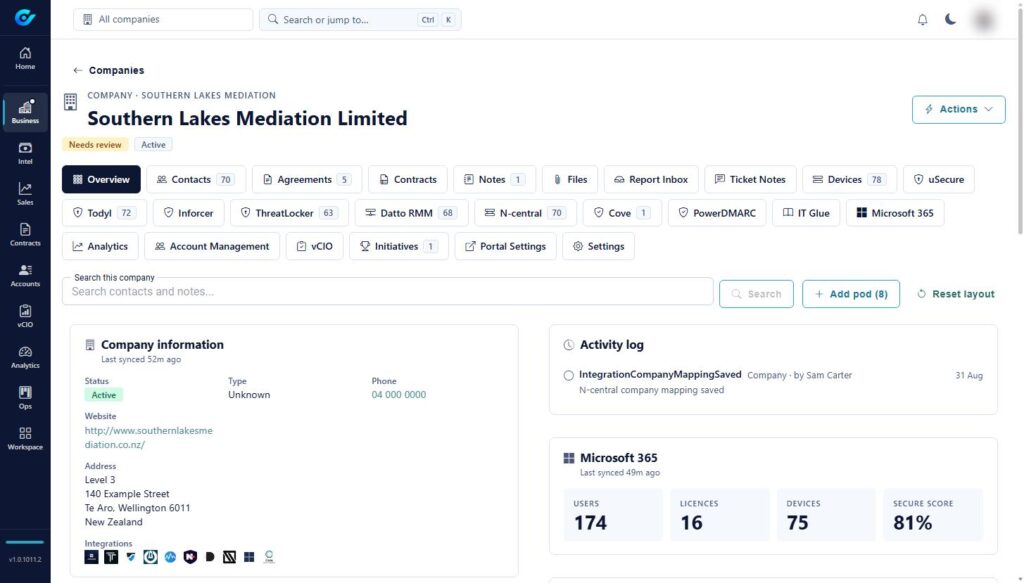1024x583 pixels.
Task: Open the Cove tab
Action: 622,213
